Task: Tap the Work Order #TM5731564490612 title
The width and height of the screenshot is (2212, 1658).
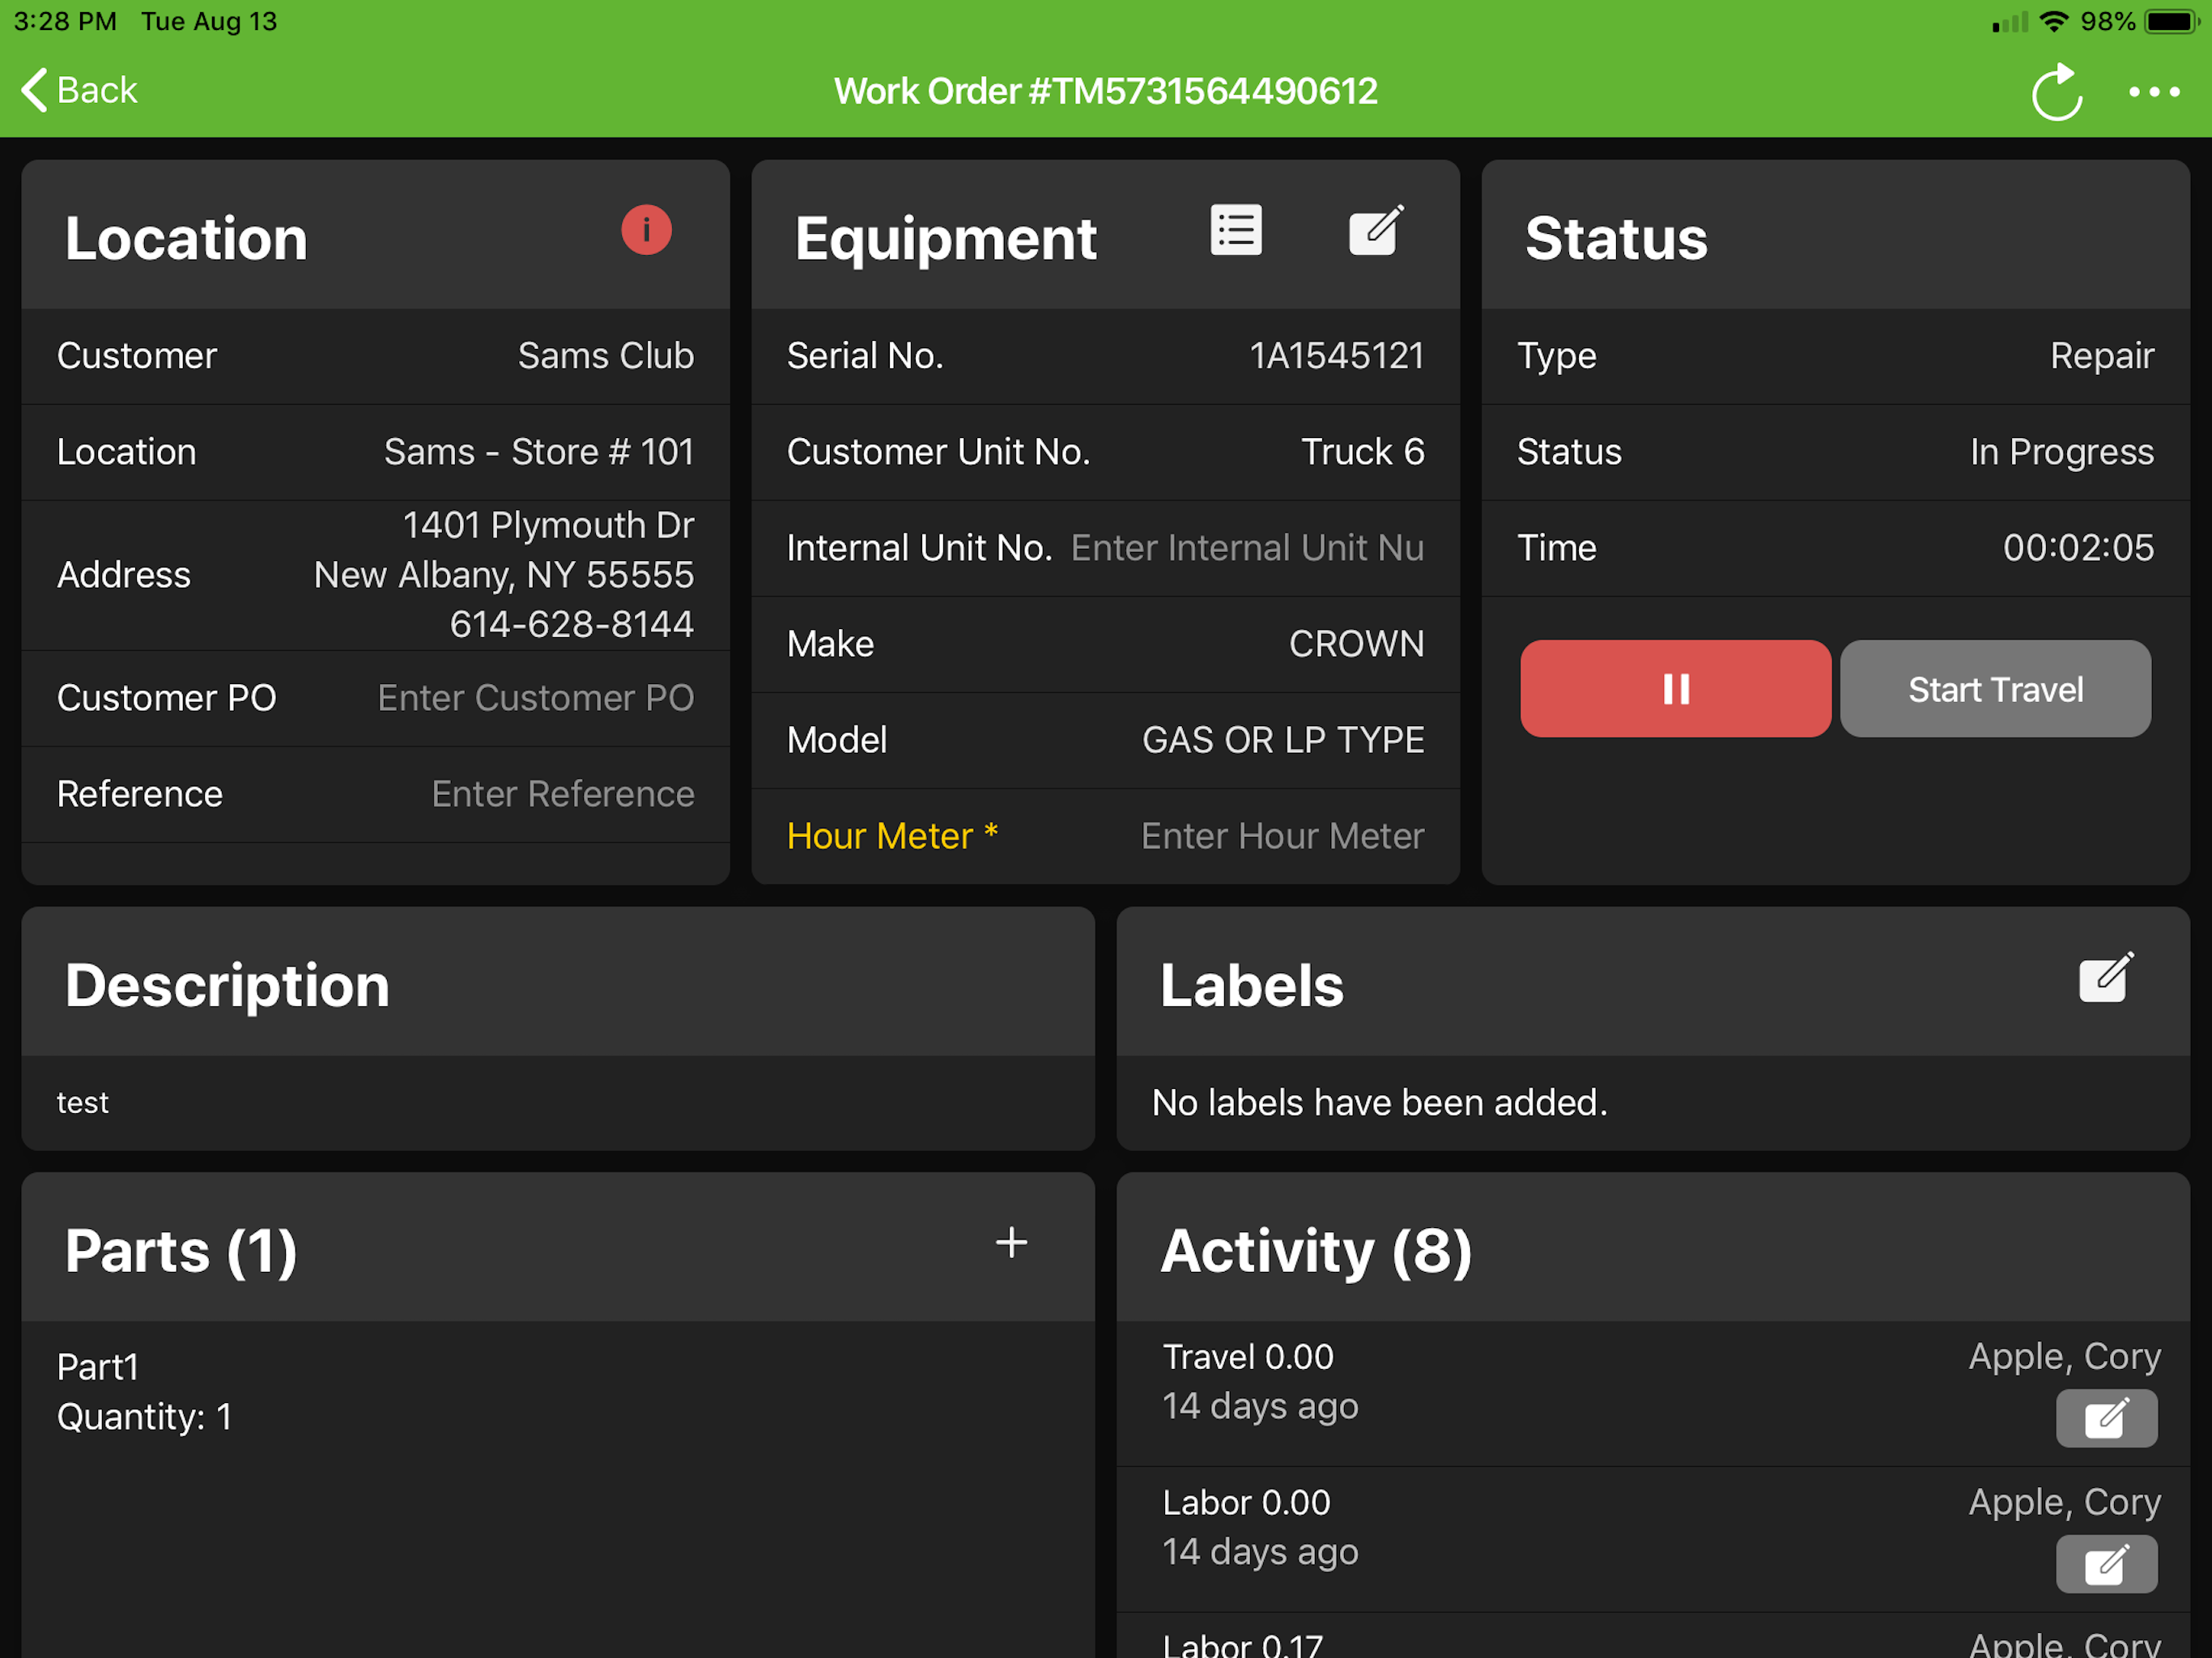Action: point(1106,91)
